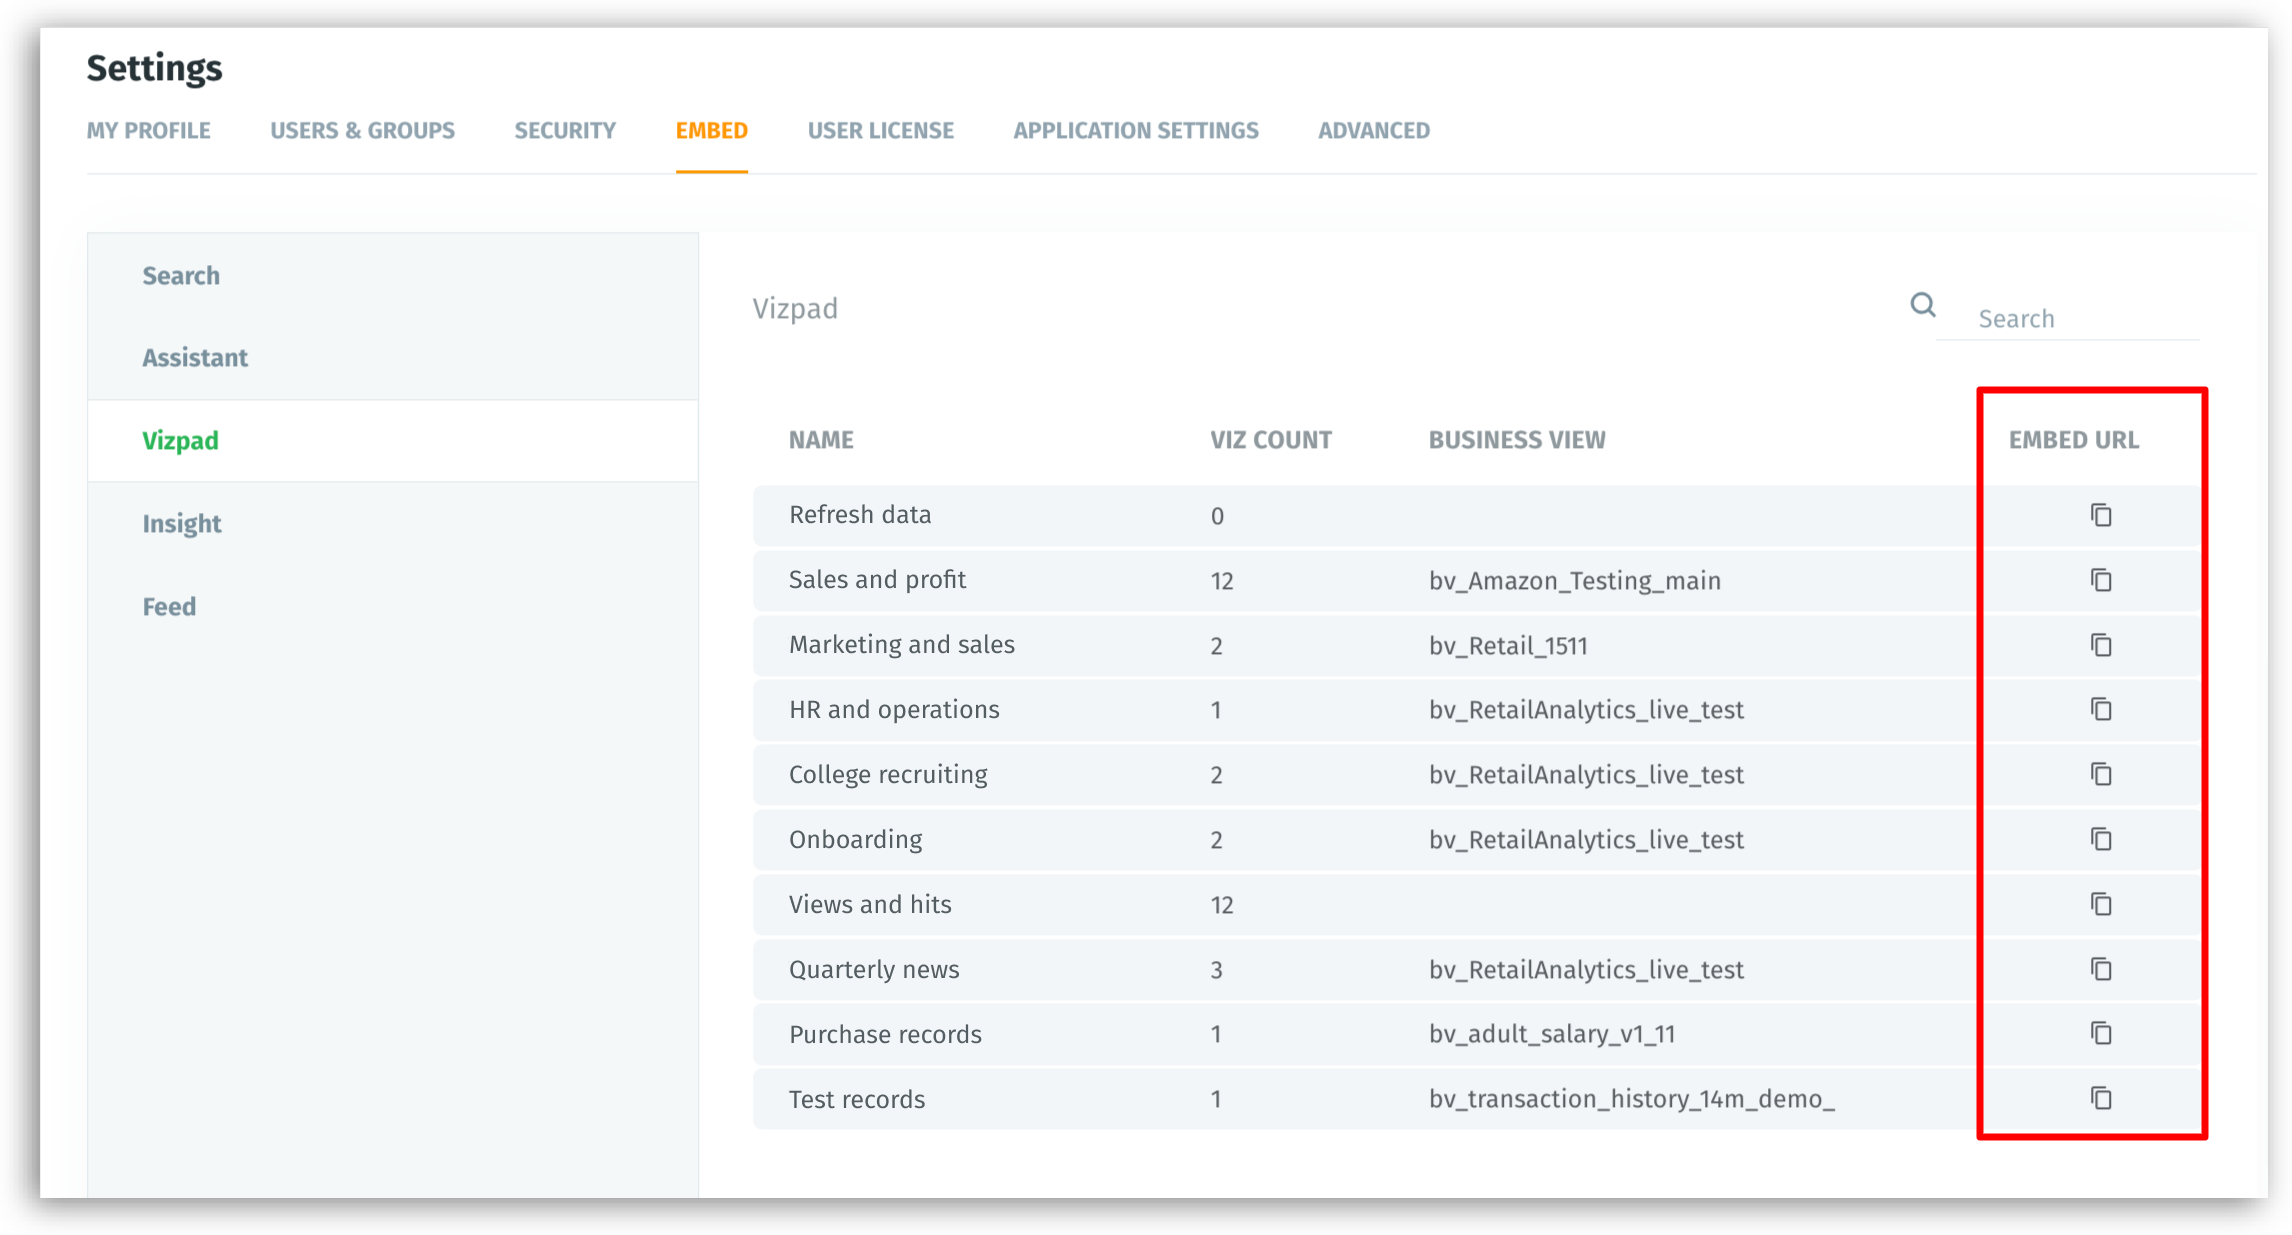This screenshot has width=2292, height=1235.
Task: Copy embed URL for Quarterly news
Action: (2101, 969)
